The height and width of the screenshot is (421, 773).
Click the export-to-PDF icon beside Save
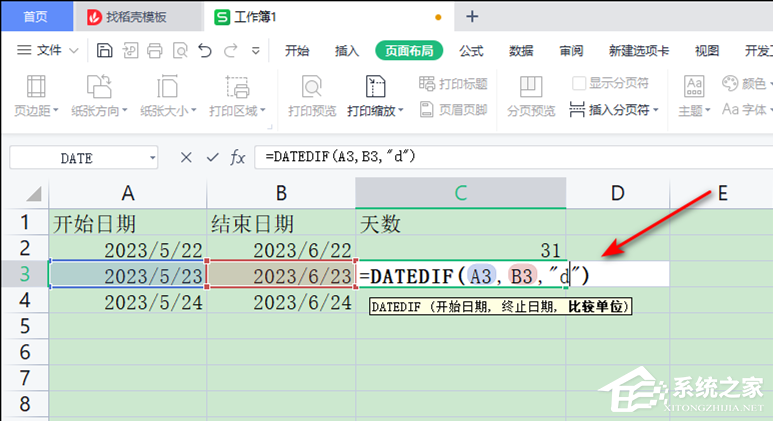(x=130, y=50)
